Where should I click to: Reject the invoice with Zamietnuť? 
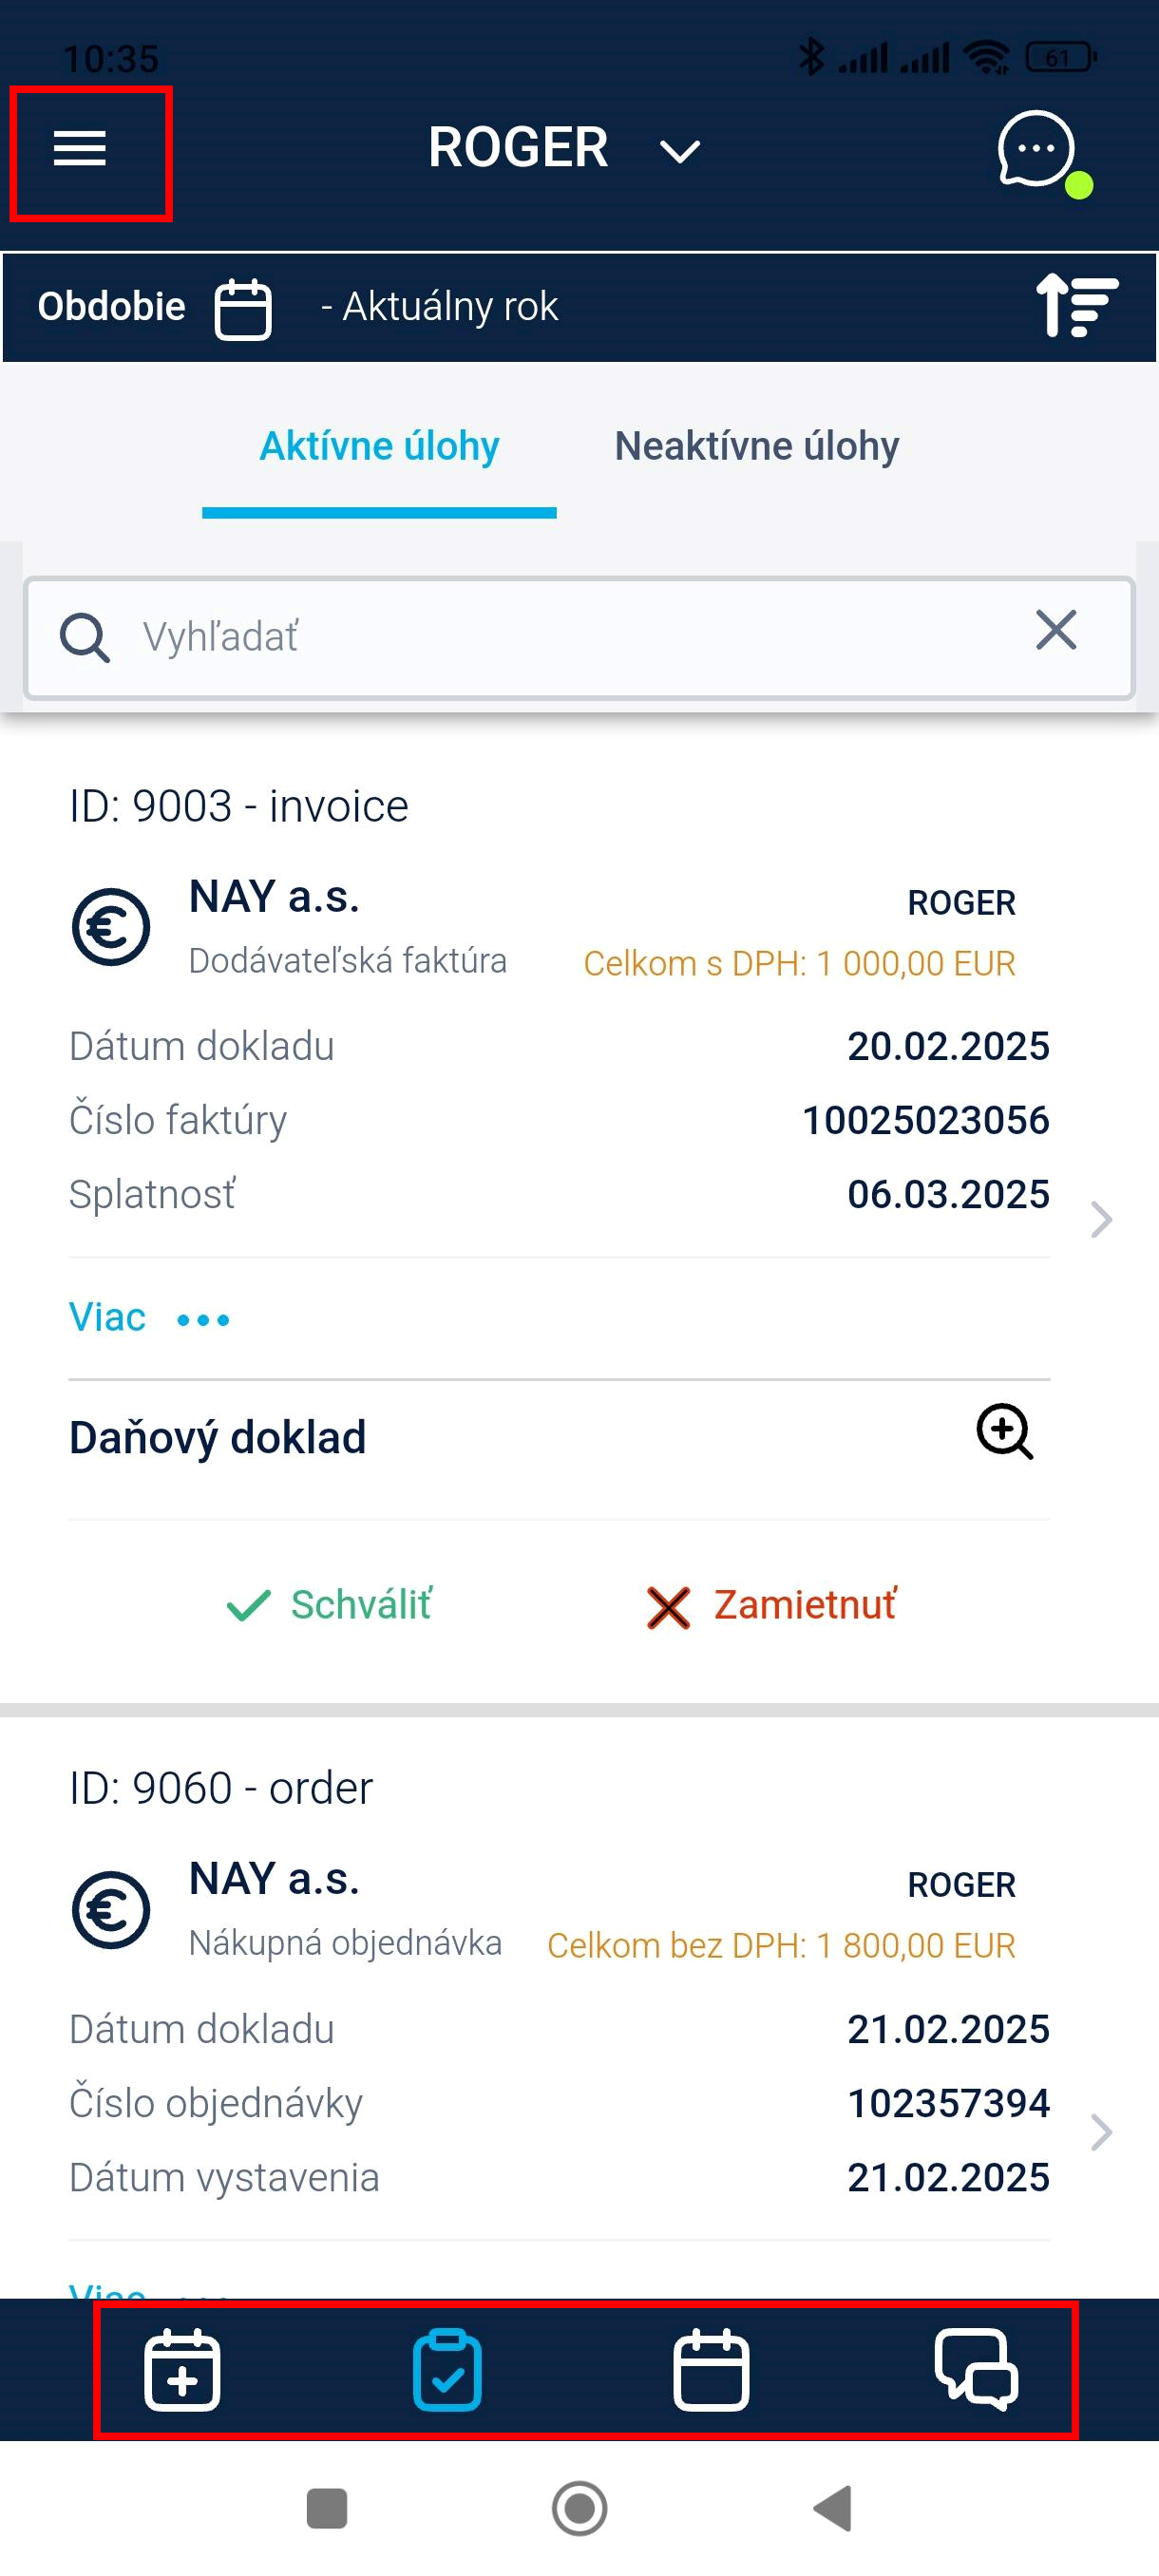[771, 1605]
